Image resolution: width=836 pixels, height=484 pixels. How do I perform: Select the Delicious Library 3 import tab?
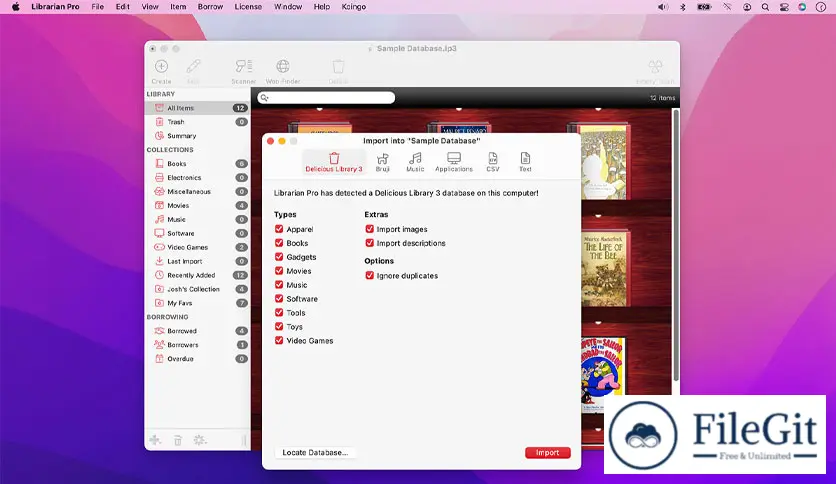click(x=334, y=162)
